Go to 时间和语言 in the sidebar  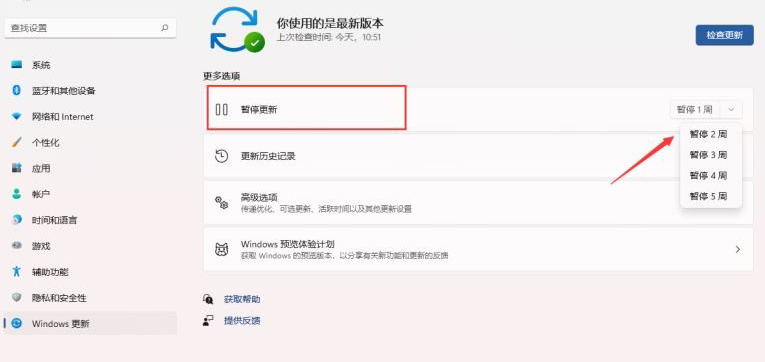90,220
